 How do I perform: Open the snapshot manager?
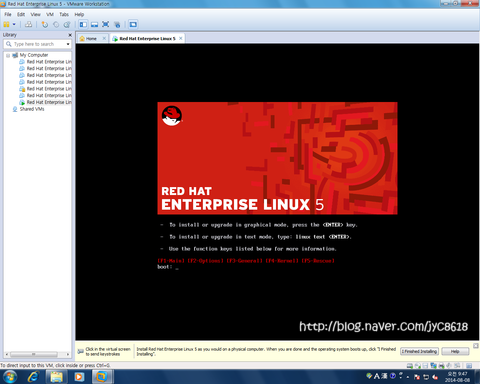click(x=67, y=24)
